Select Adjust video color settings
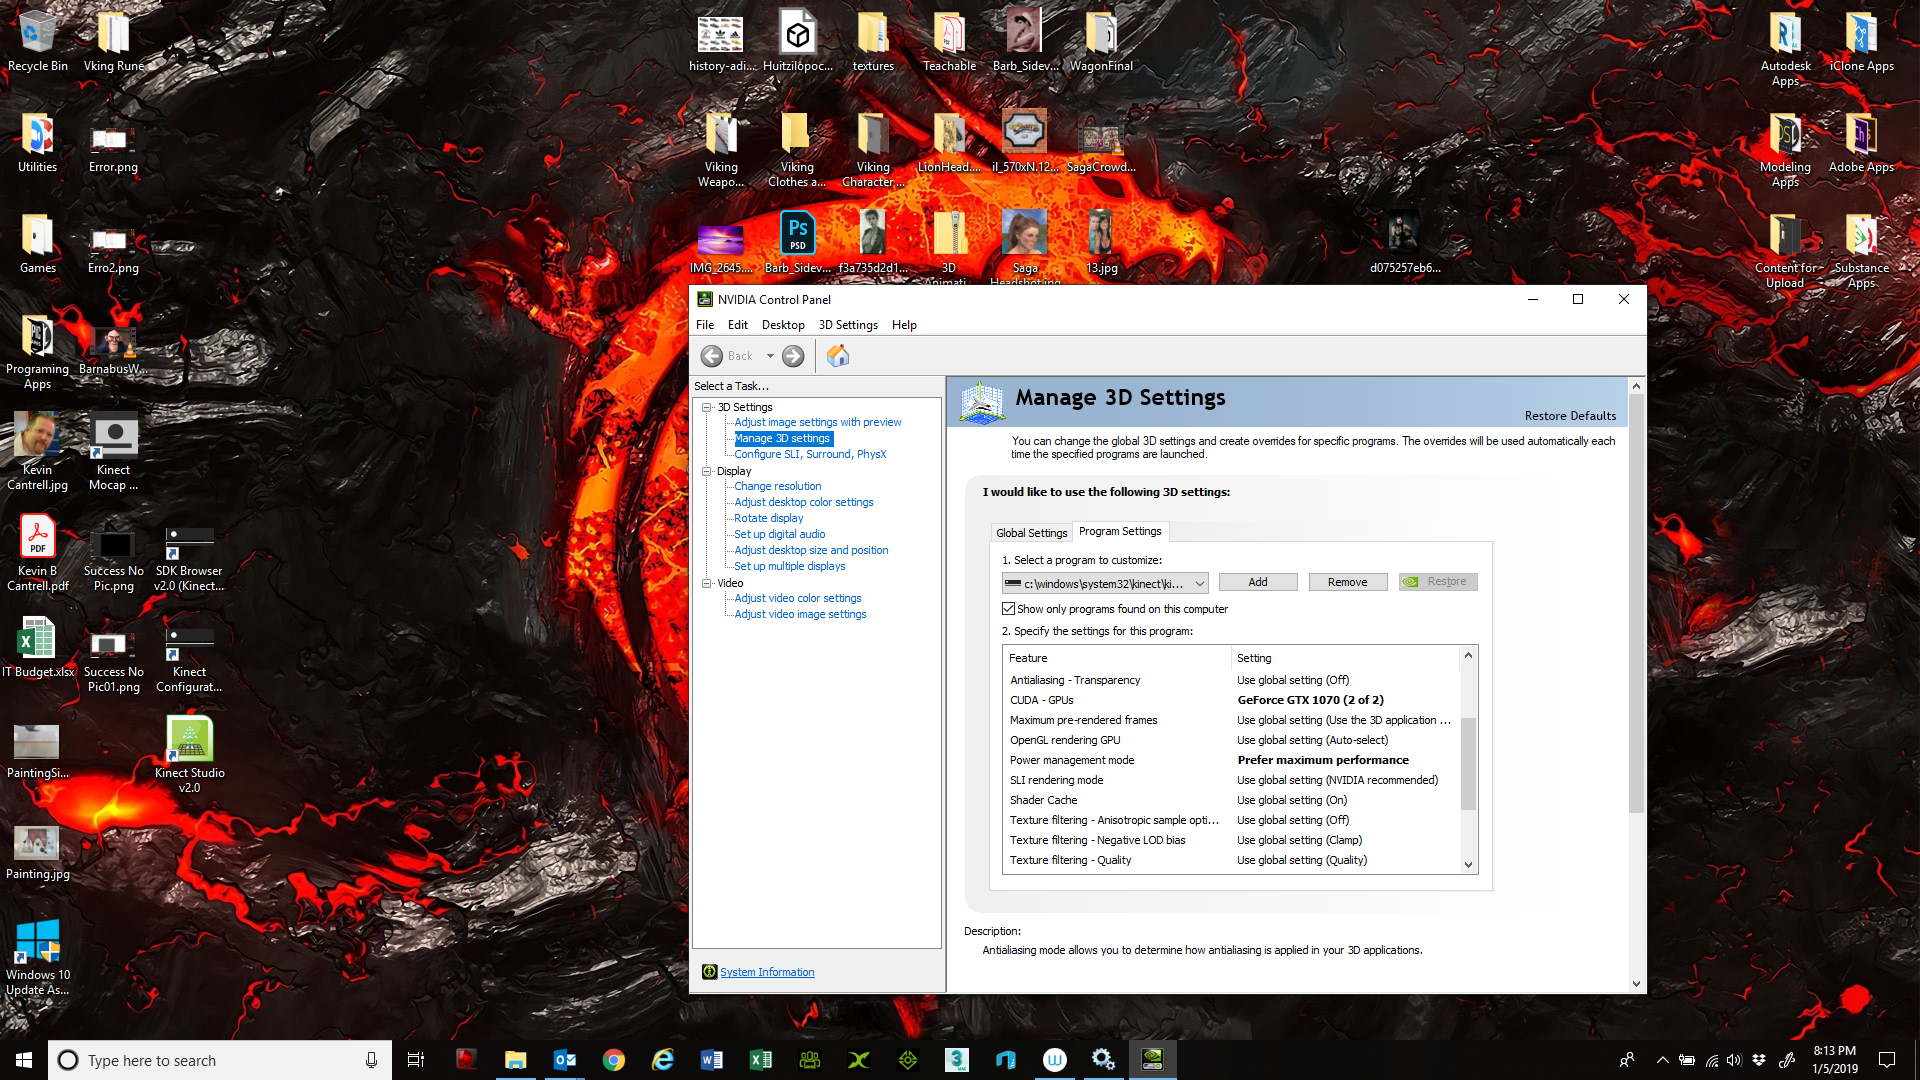Image resolution: width=1920 pixels, height=1080 pixels. click(798, 598)
